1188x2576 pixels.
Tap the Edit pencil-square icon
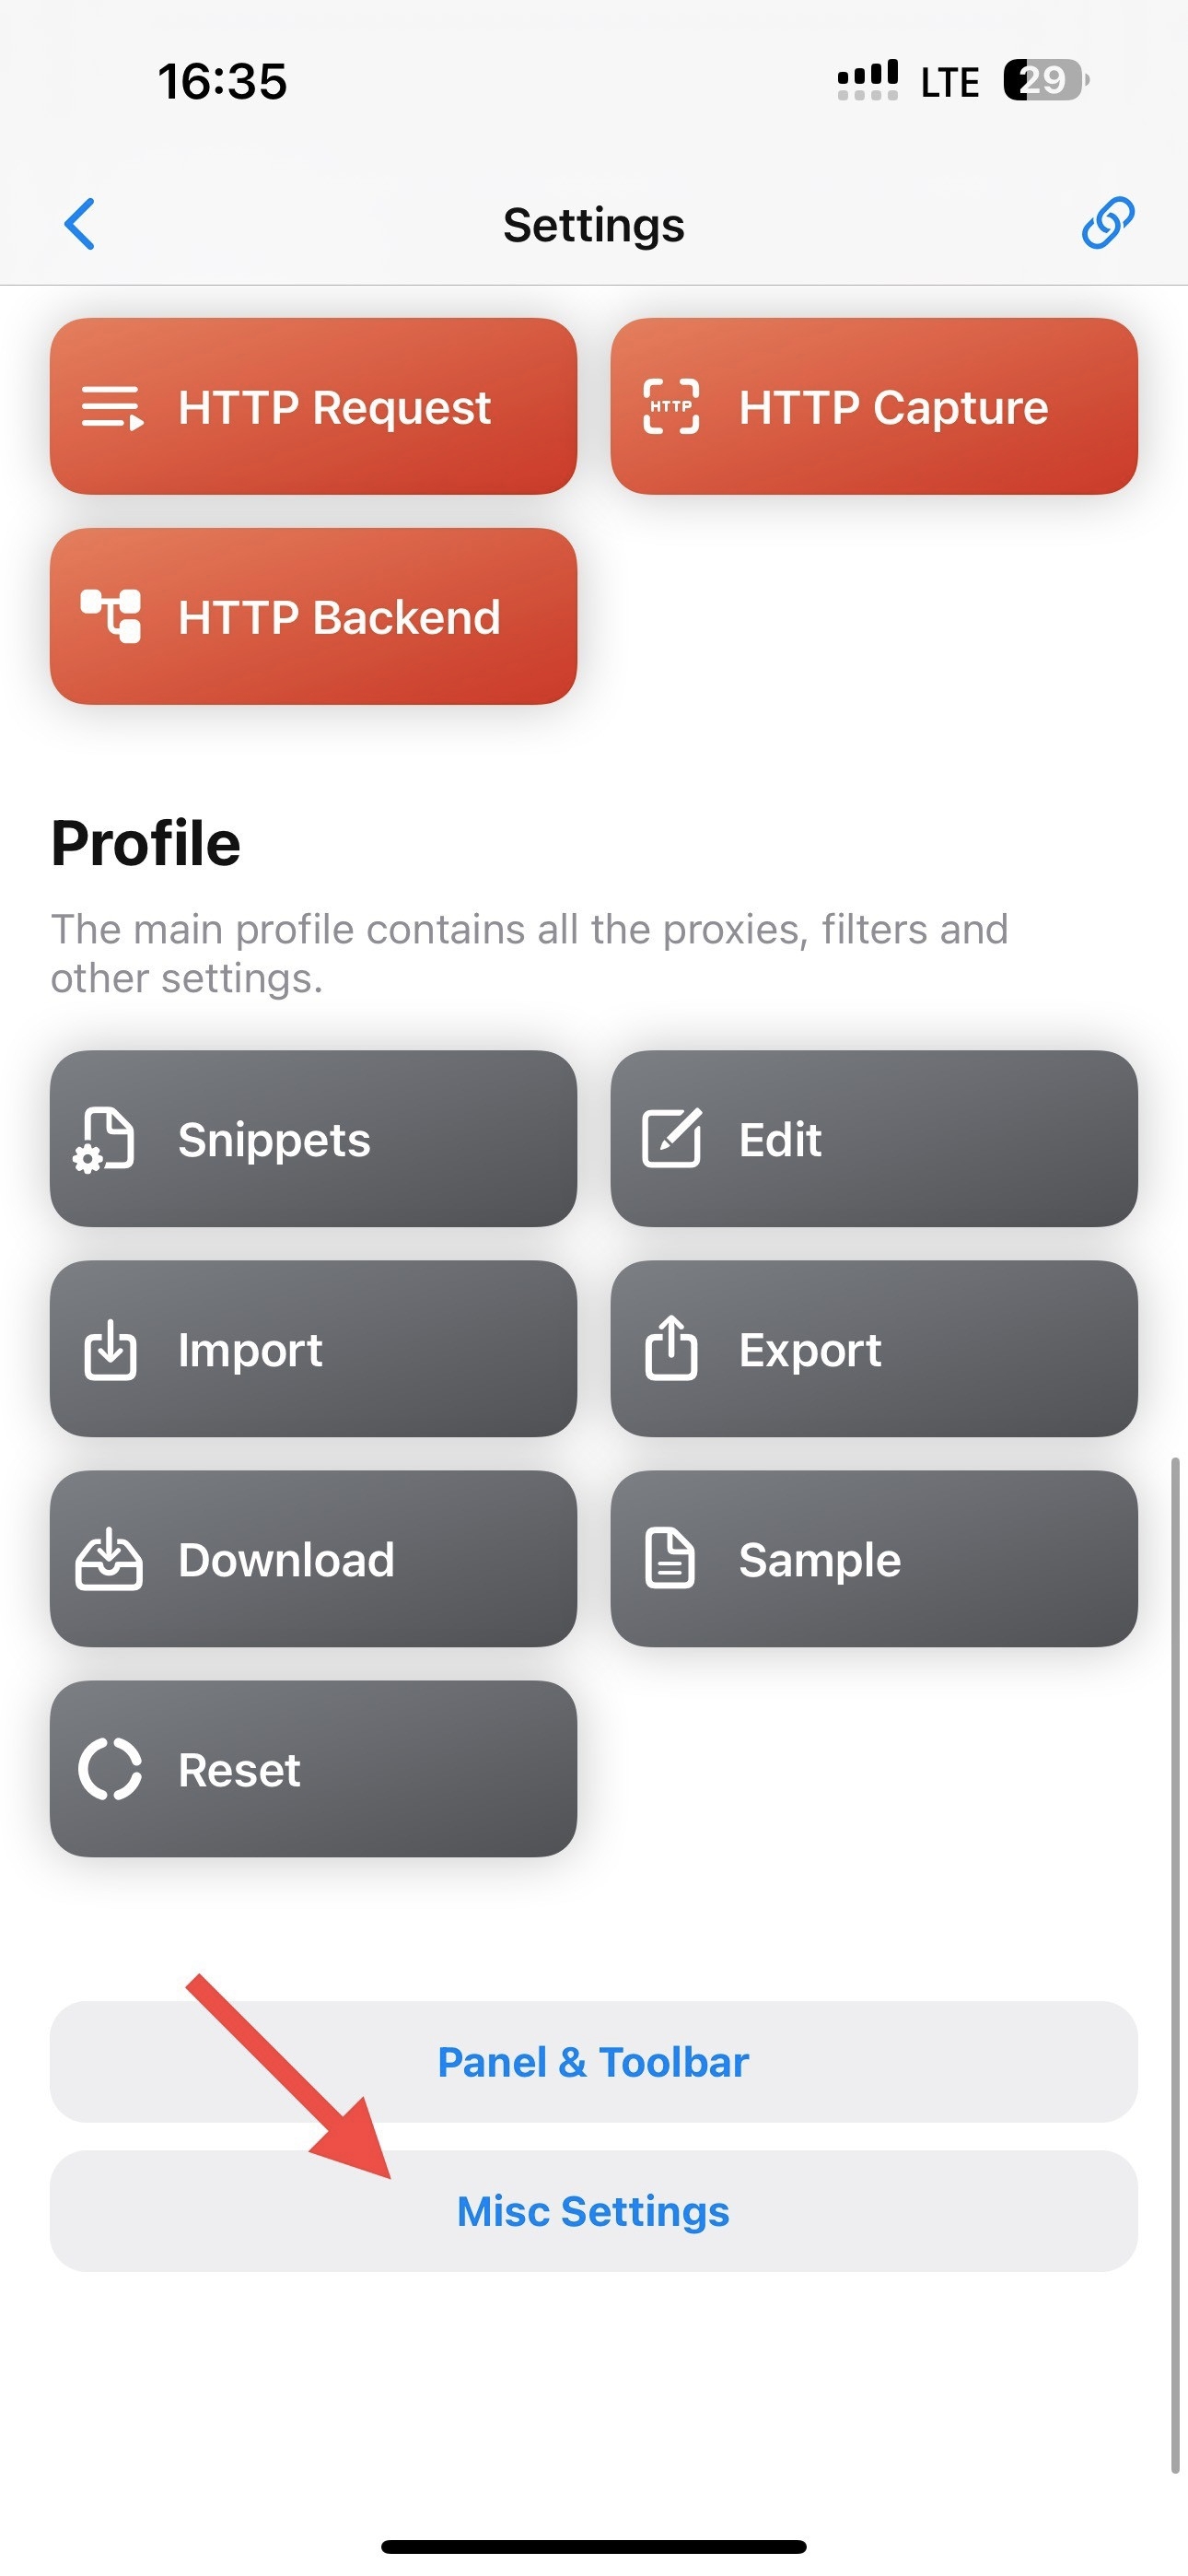[671, 1138]
